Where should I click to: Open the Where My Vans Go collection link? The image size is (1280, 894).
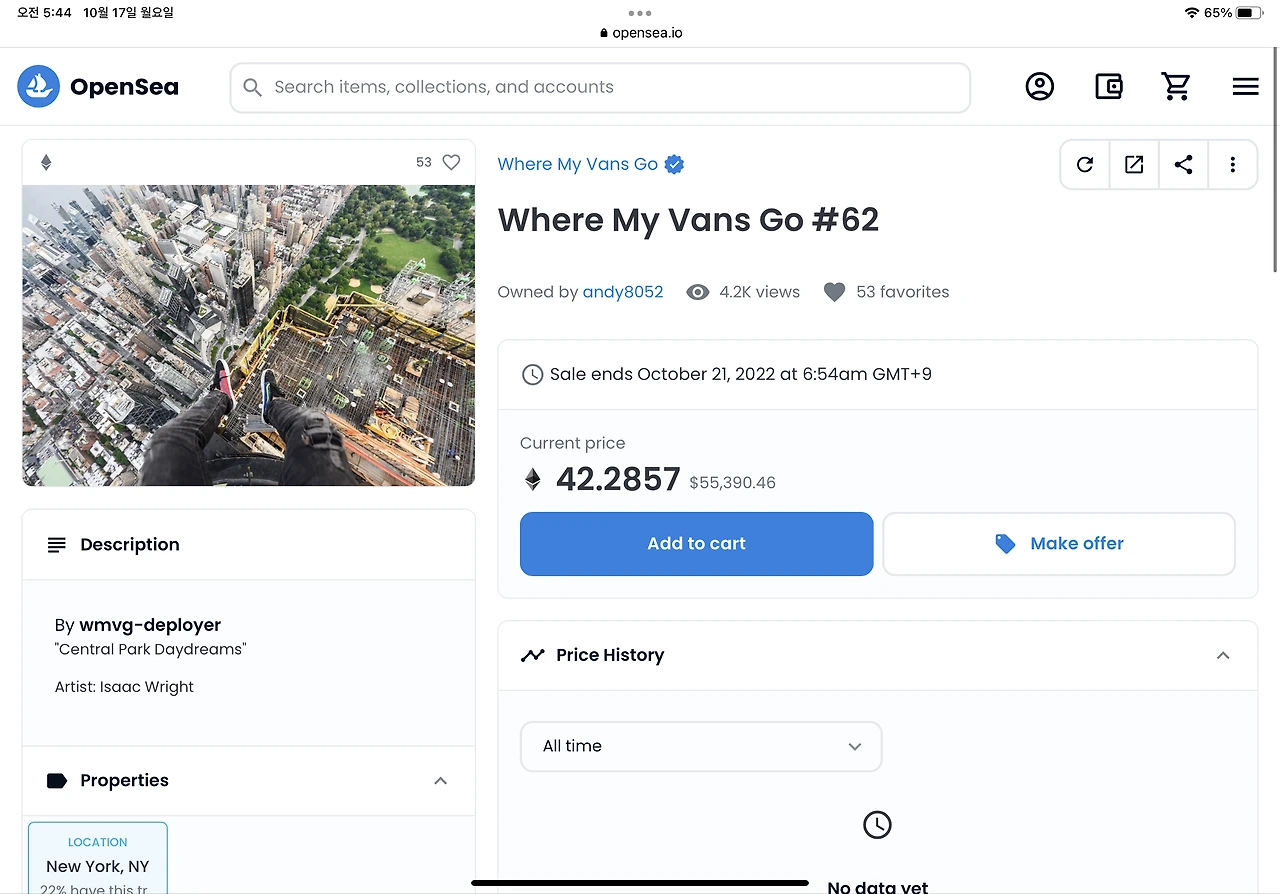click(578, 164)
